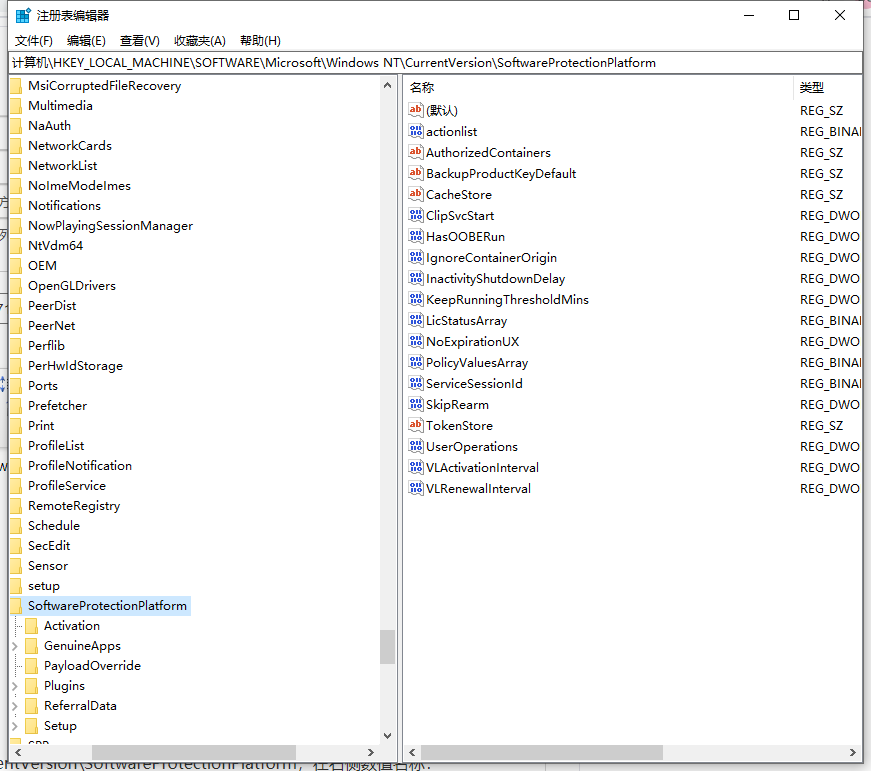Screen dimensions: 871x771
Task: Click the vertical scrollbar down arrow
Action: (x=388, y=735)
